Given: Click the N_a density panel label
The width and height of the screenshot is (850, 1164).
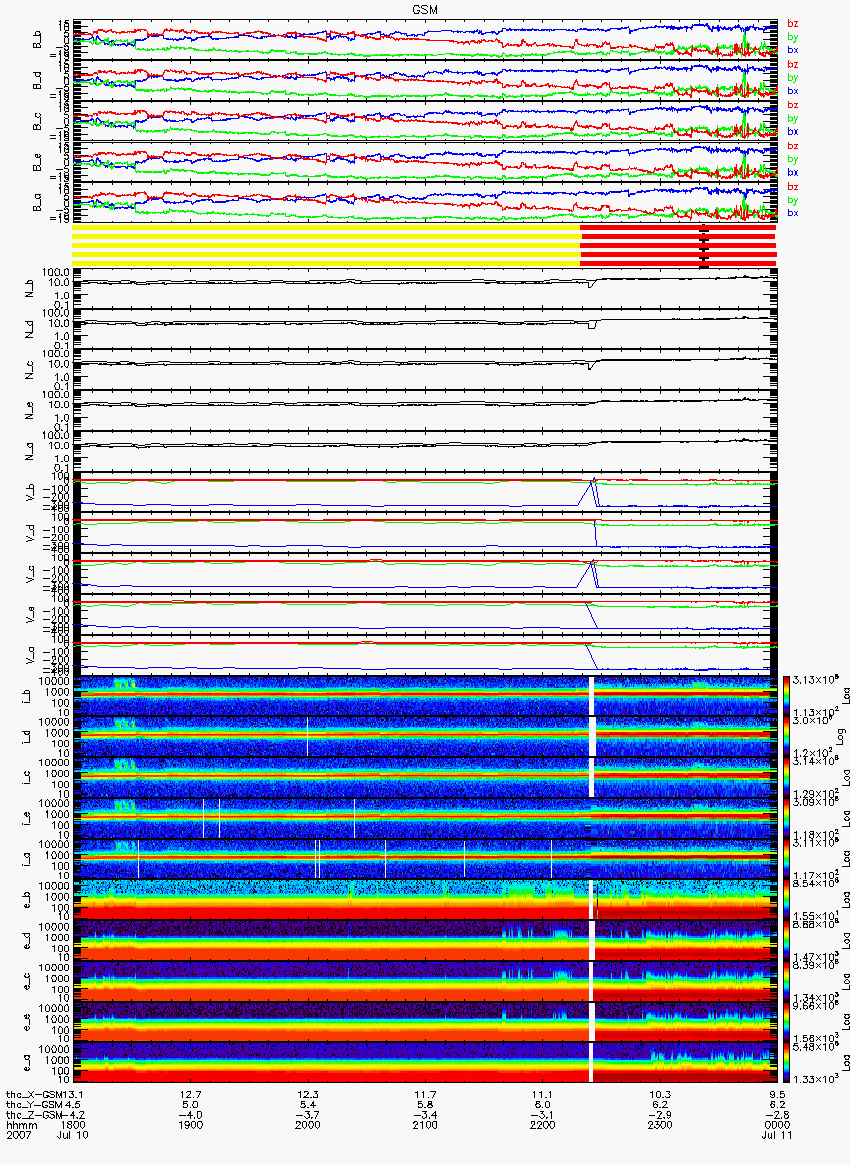Looking at the screenshot, I should (x=30, y=452).
